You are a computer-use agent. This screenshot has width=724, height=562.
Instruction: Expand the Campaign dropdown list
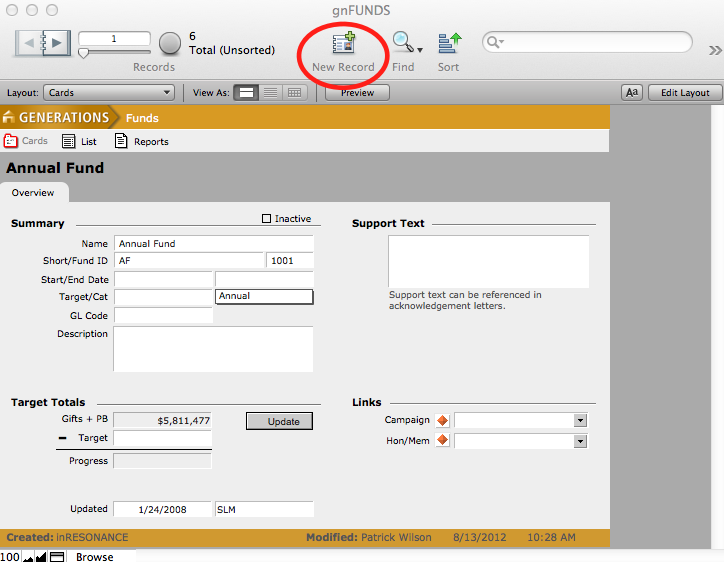pos(580,421)
